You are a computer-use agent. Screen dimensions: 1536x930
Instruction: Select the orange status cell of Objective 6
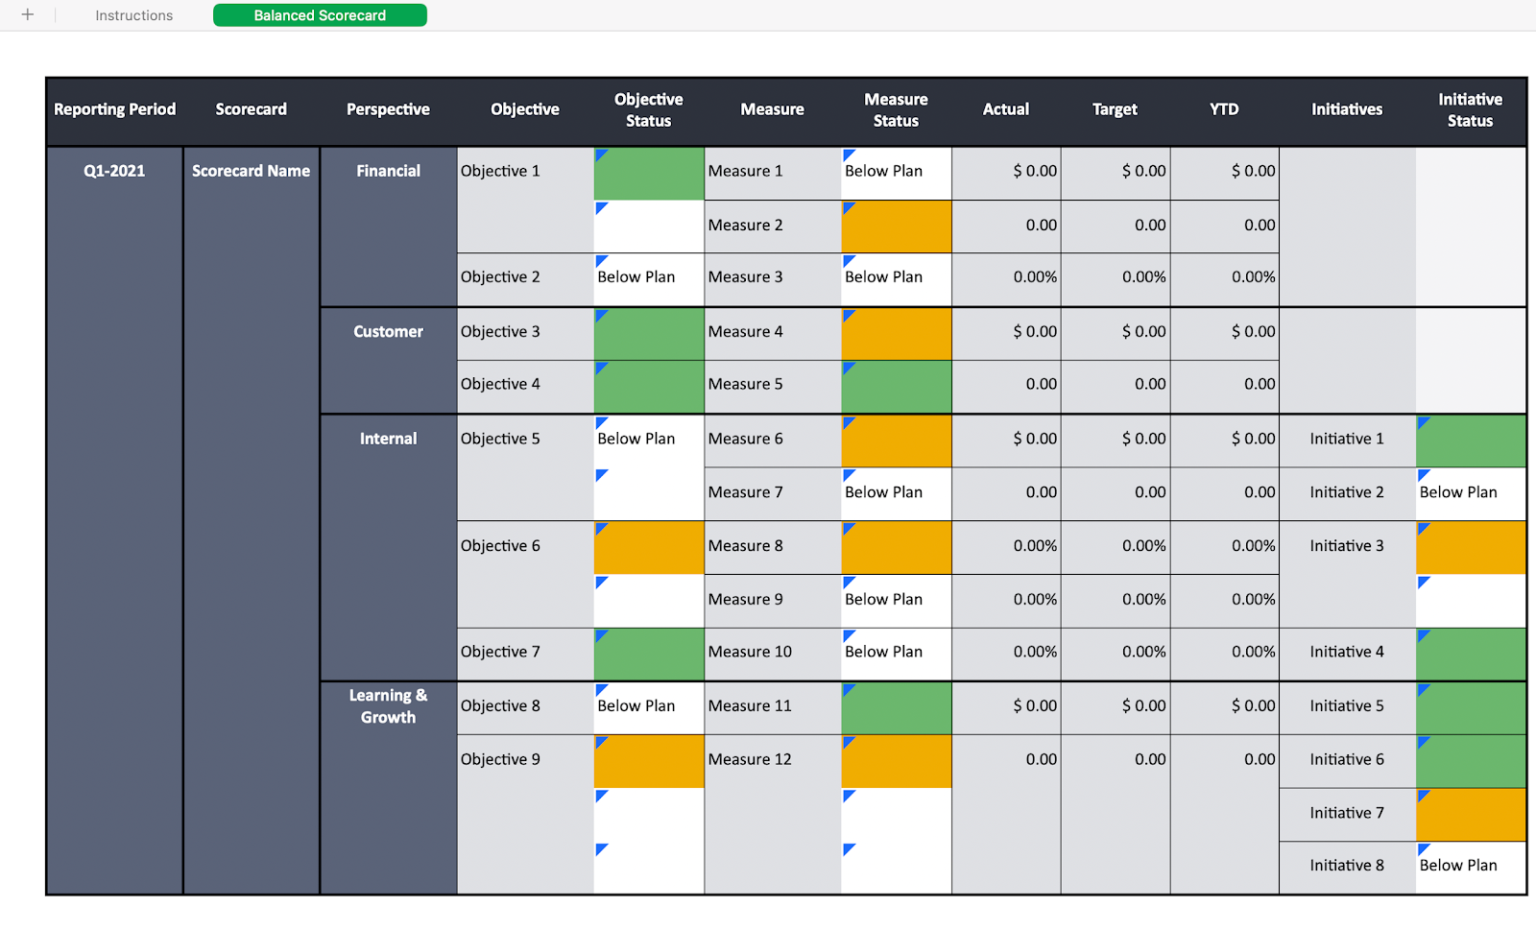tap(648, 546)
